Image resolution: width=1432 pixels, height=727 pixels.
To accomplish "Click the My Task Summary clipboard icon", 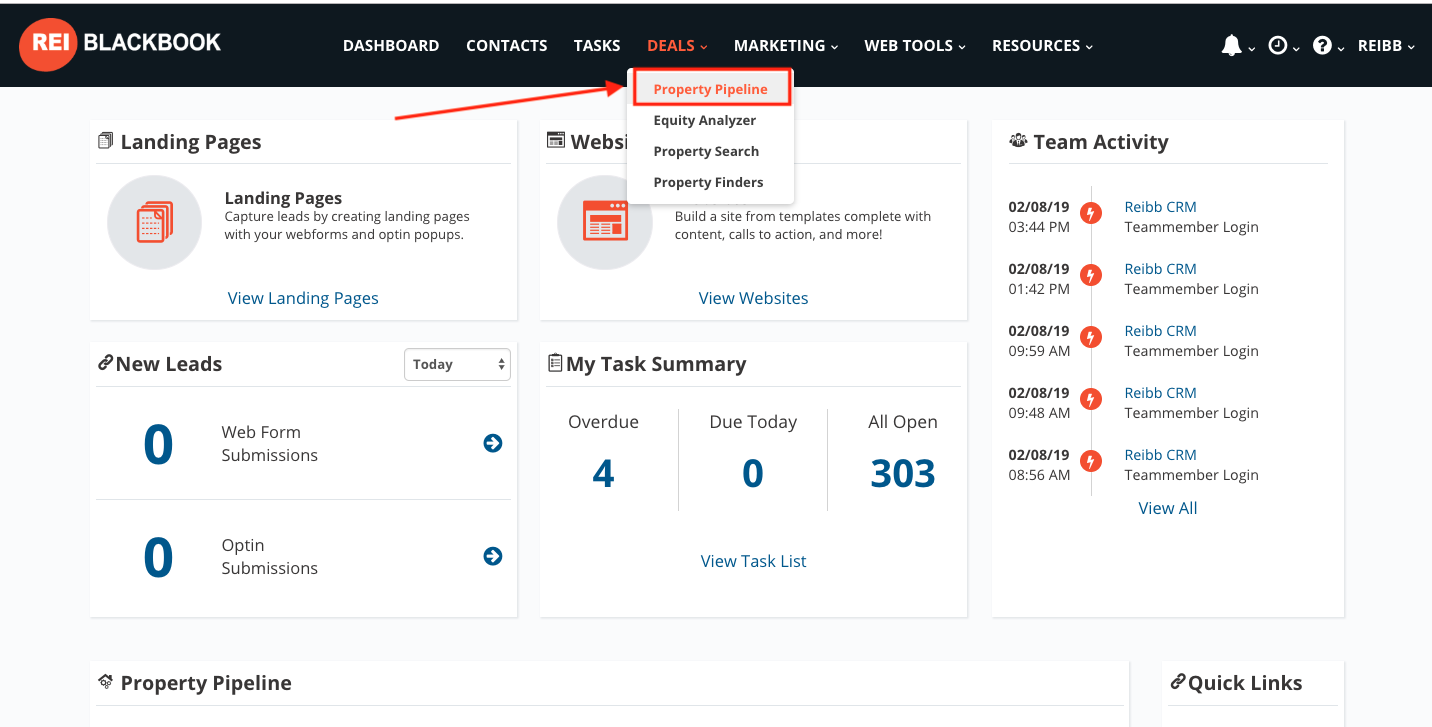I will 555,363.
